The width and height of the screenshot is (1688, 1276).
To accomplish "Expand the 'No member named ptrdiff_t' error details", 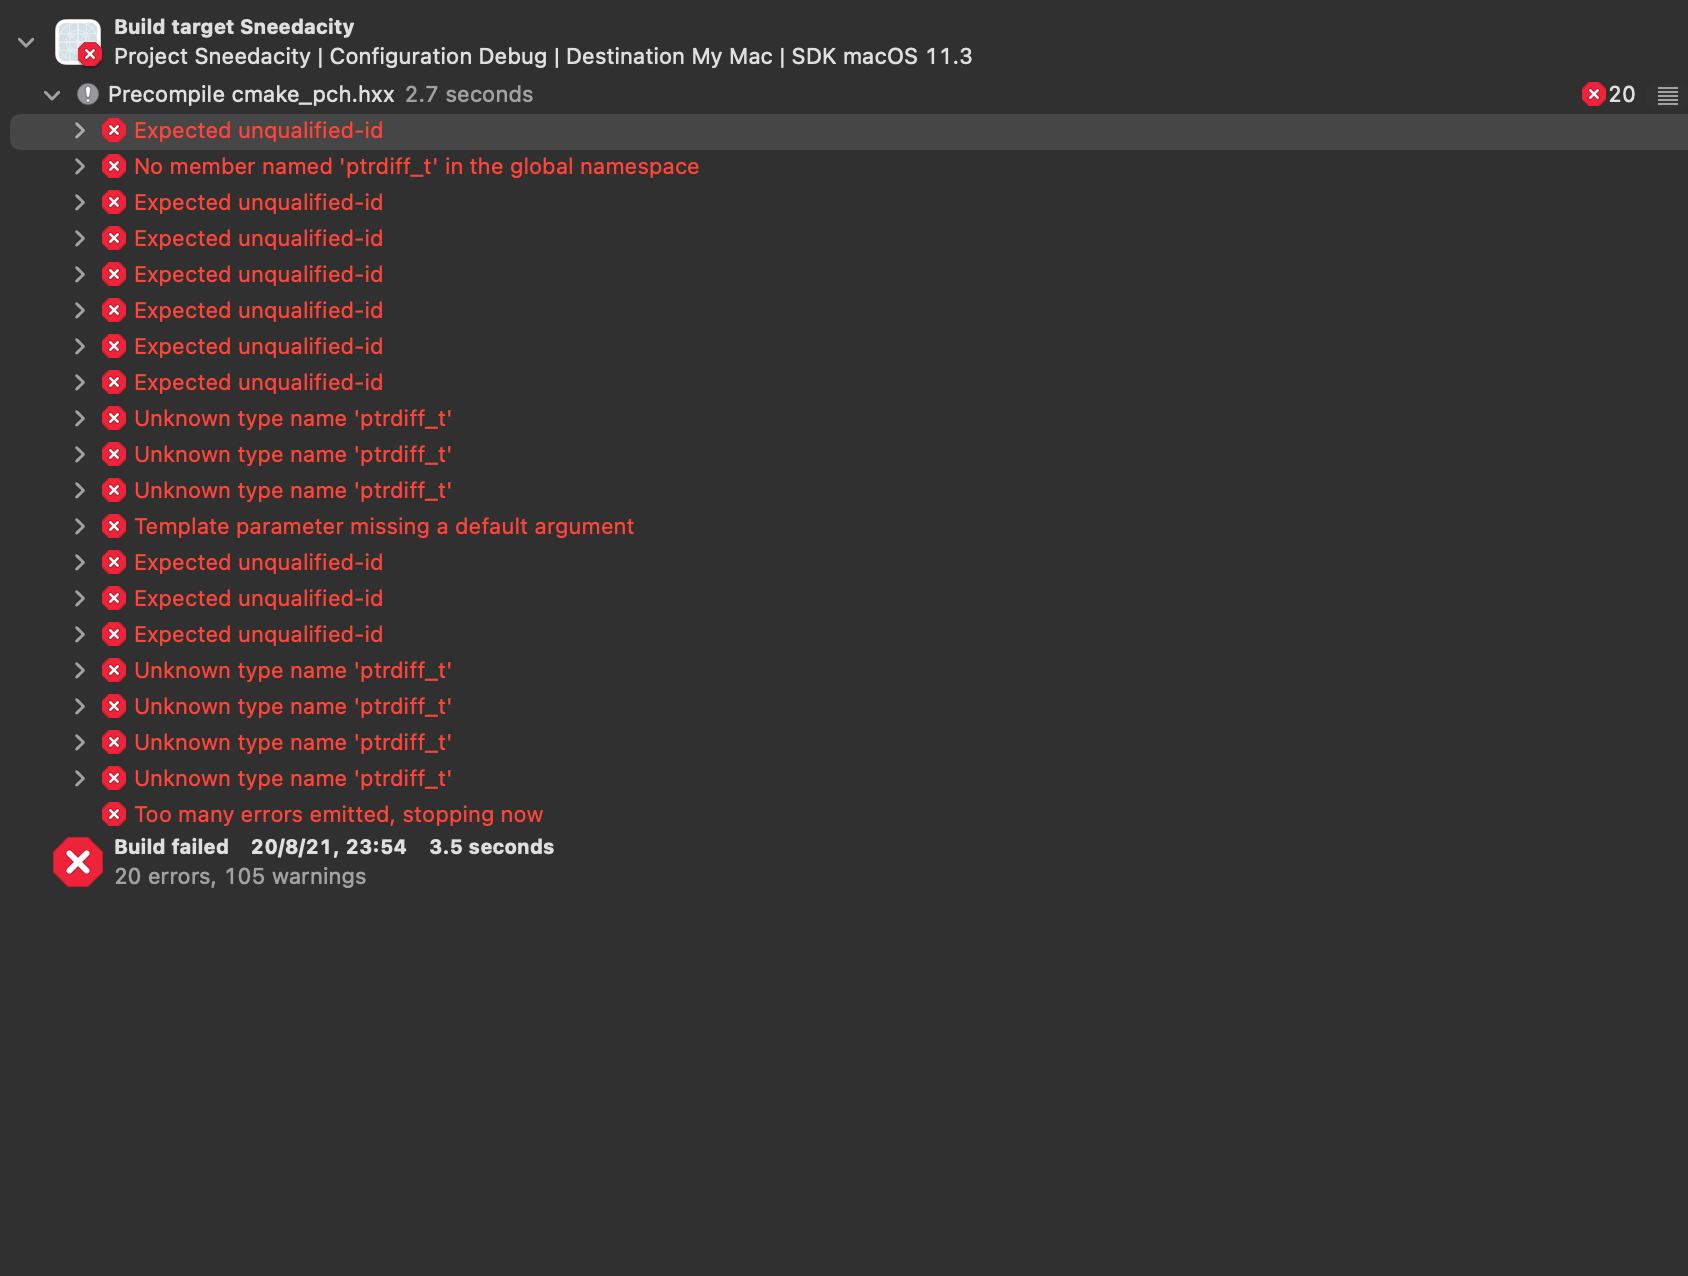I will [x=80, y=166].
